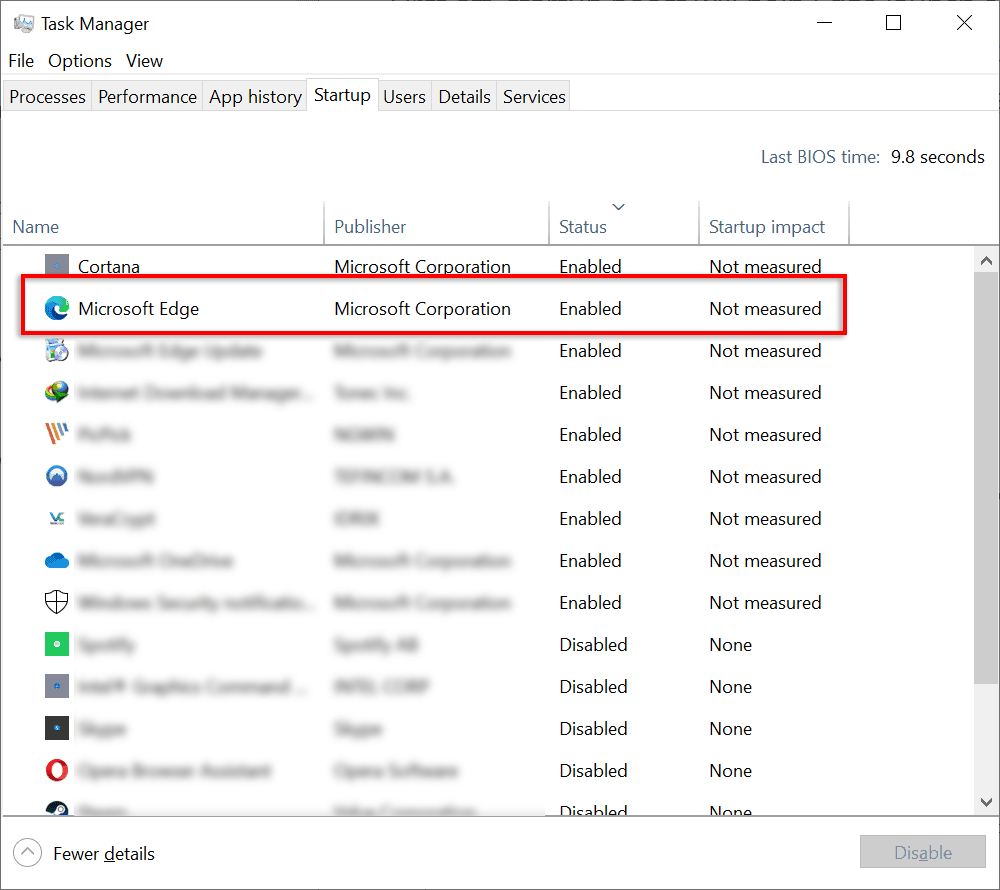Click Not measured in Windows Security row
This screenshot has height=890, width=1000.
(x=765, y=602)
